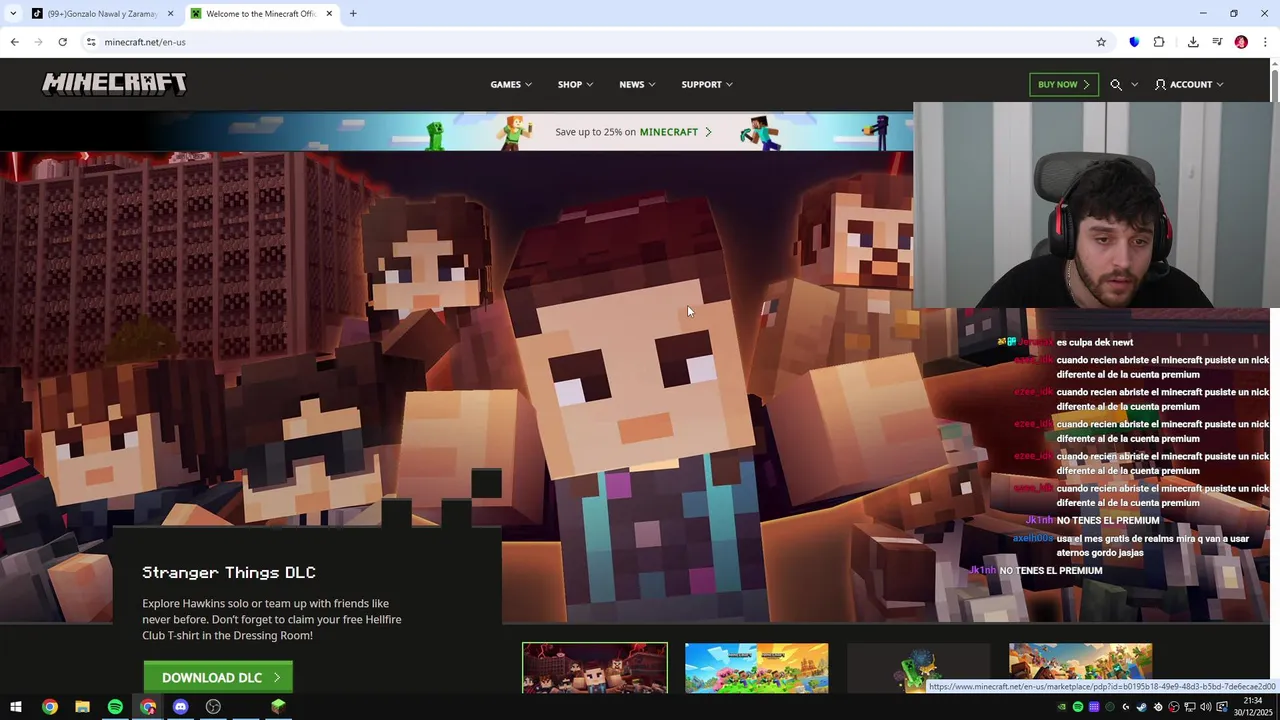Open Chrome downloads icon
1280x720 pixels.
click(1193, 42)
